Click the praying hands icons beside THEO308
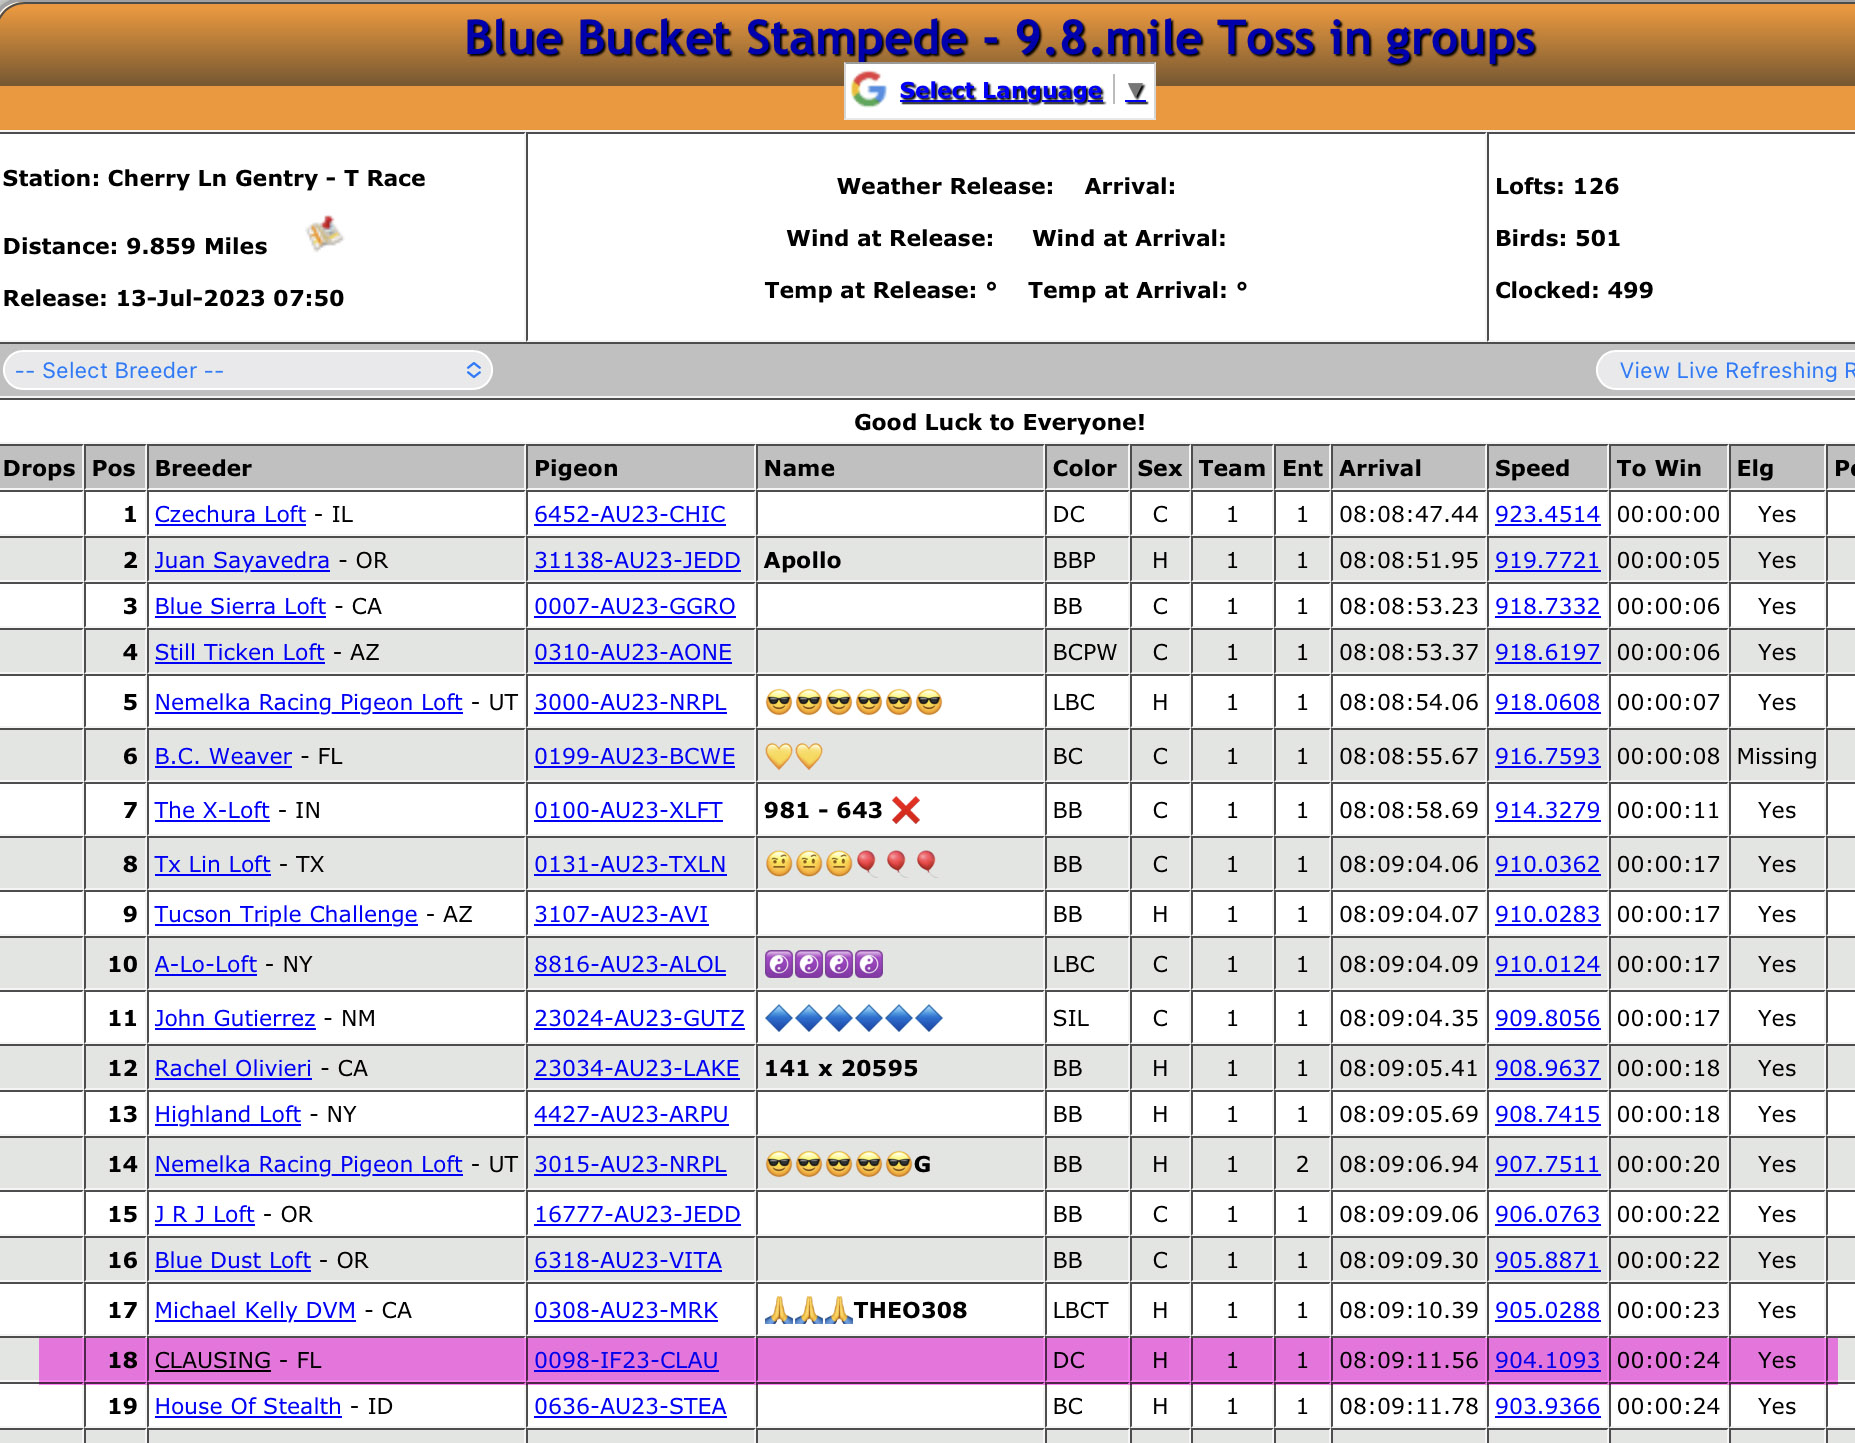This screenshot has width=1855, height=1443. [x=808, y=1310]
